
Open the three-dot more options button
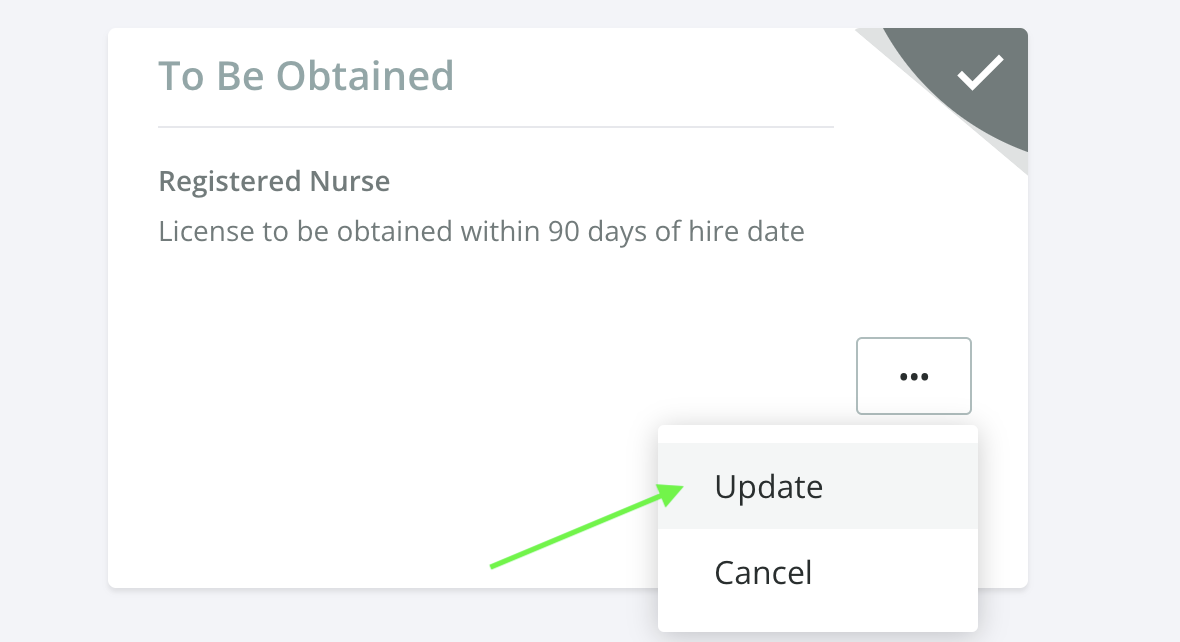914,376
